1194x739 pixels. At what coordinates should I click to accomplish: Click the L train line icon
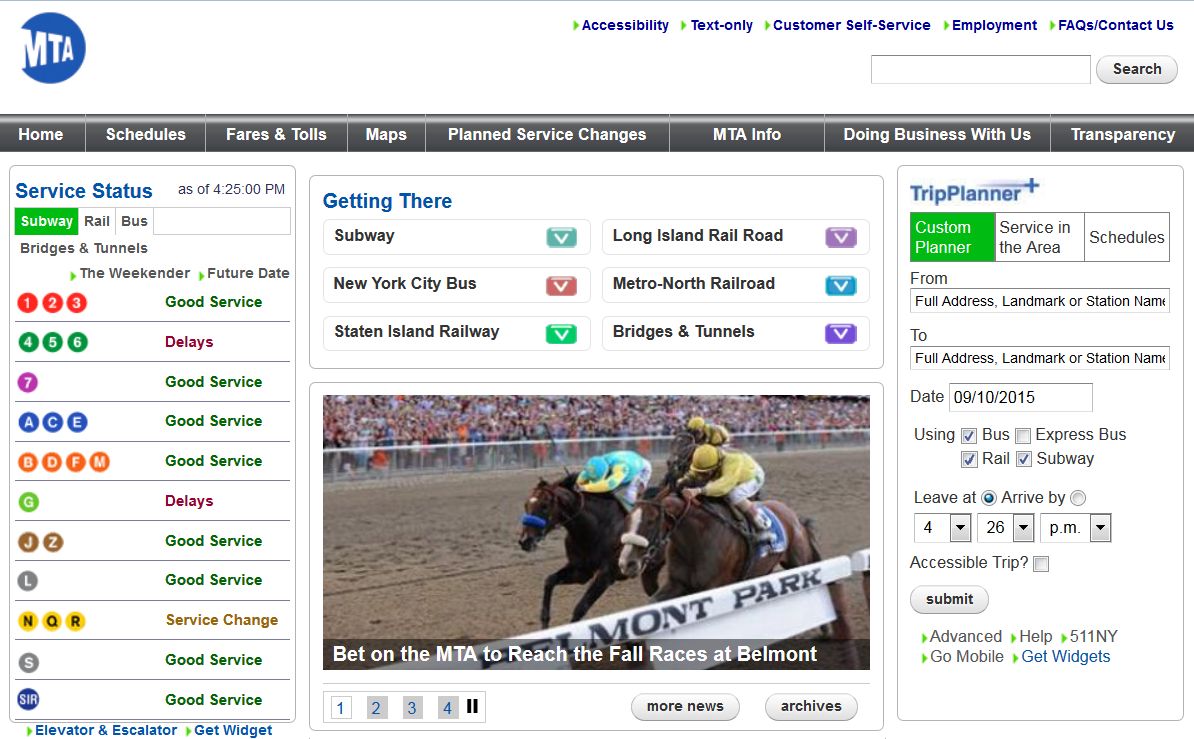[x=28, y=580]
